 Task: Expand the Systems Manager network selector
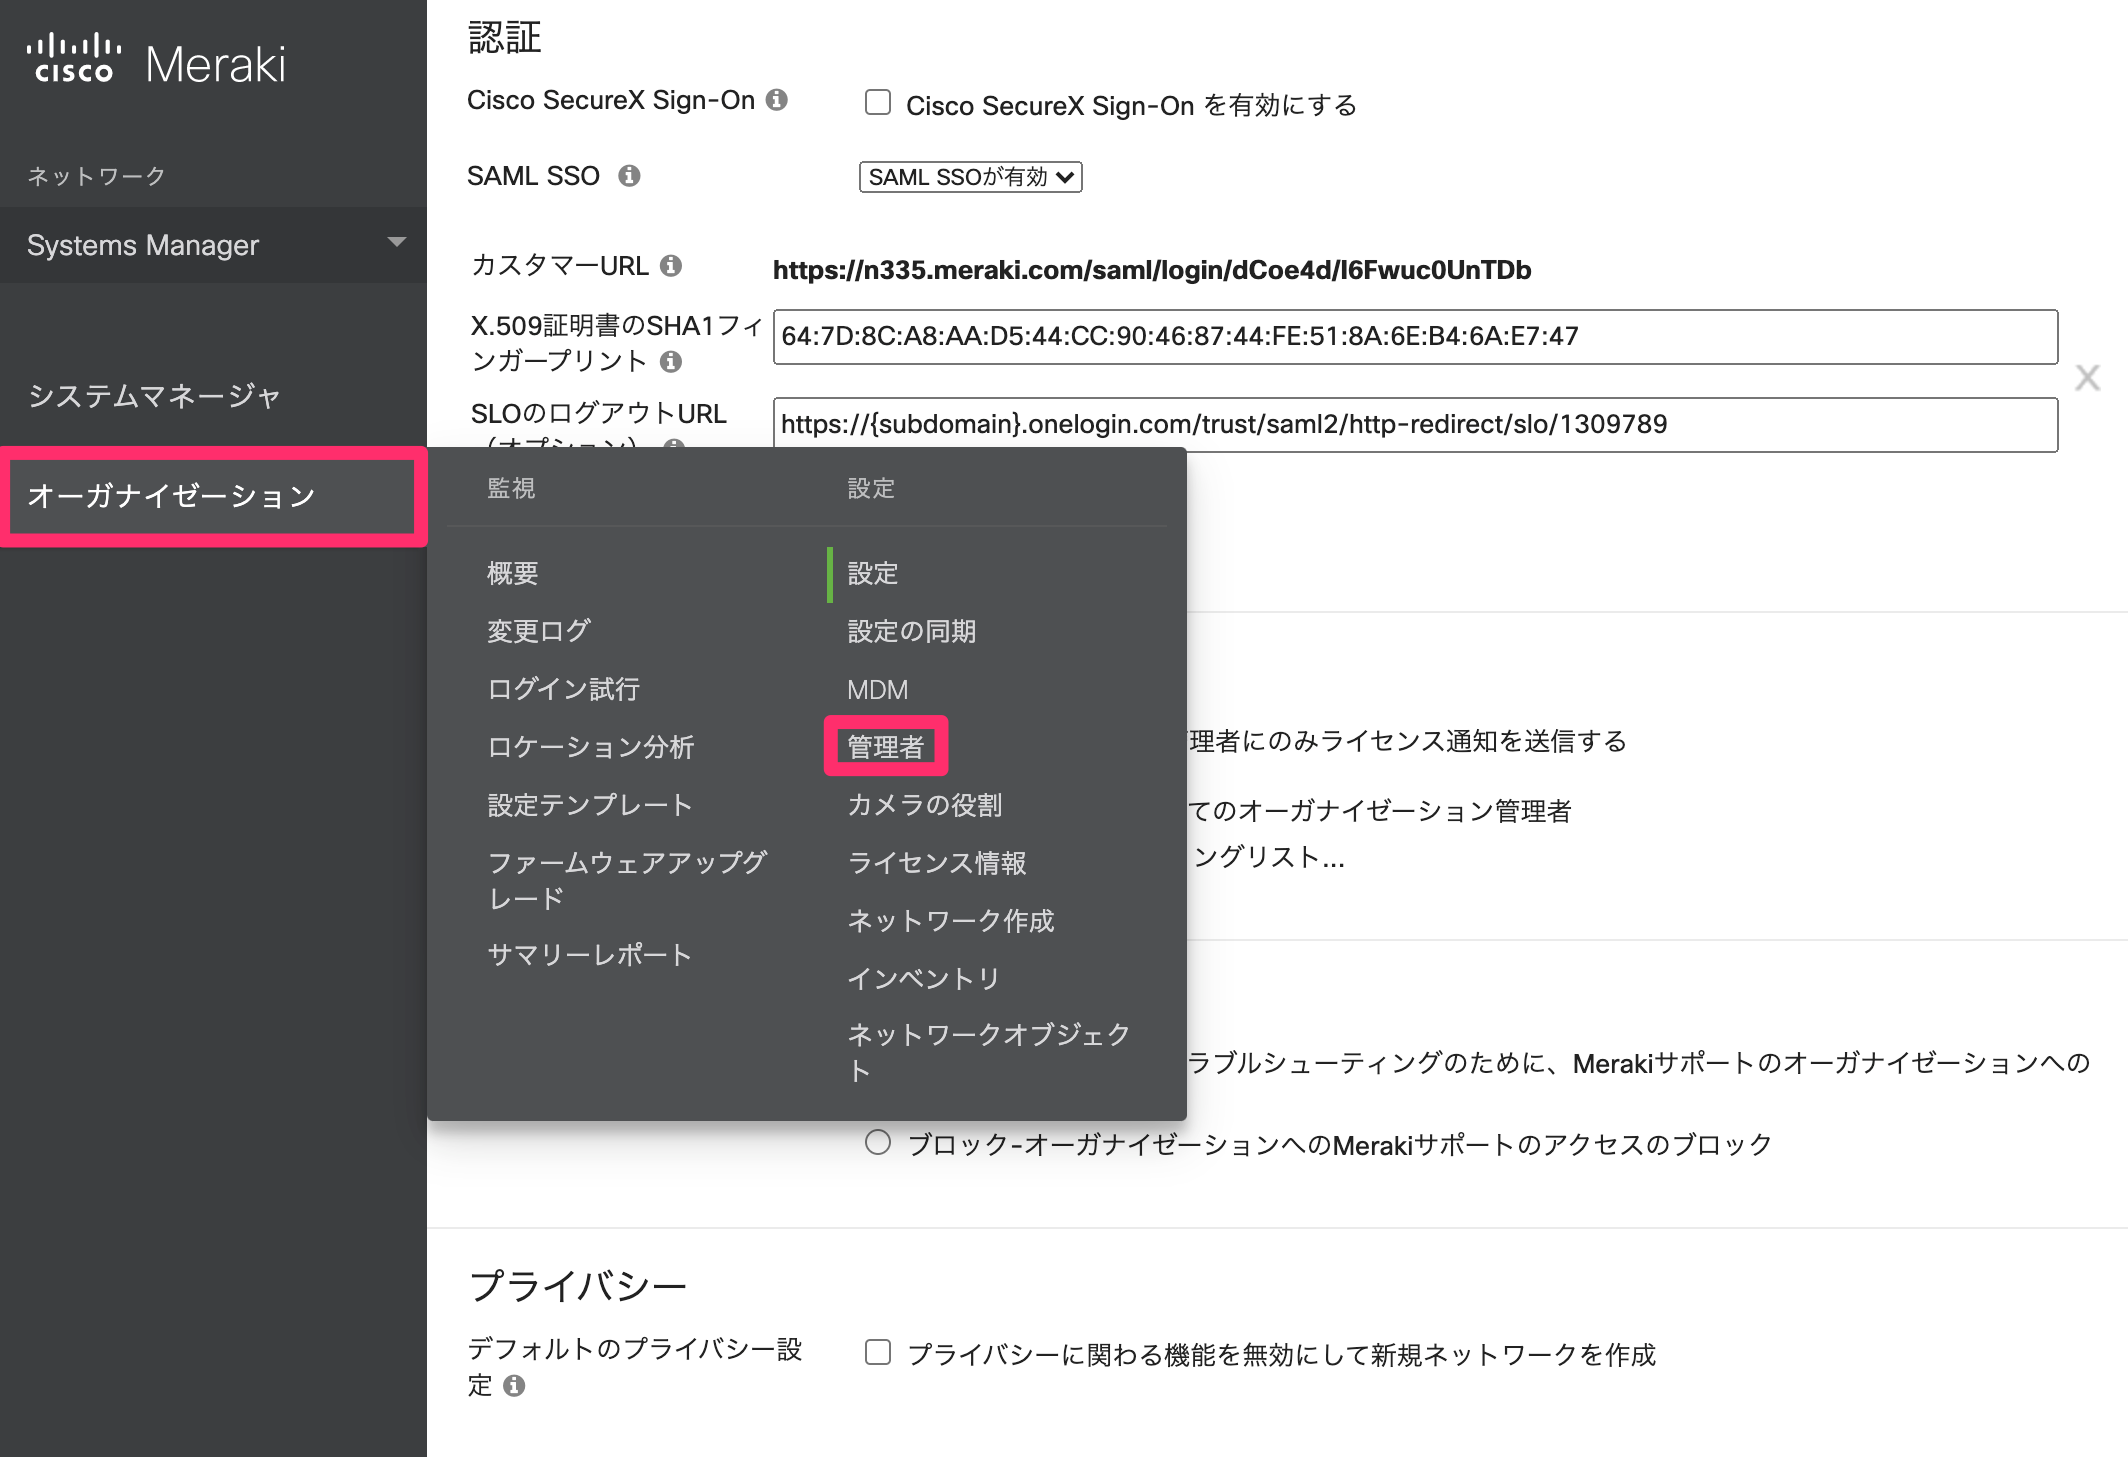click(x=213, y=245)
